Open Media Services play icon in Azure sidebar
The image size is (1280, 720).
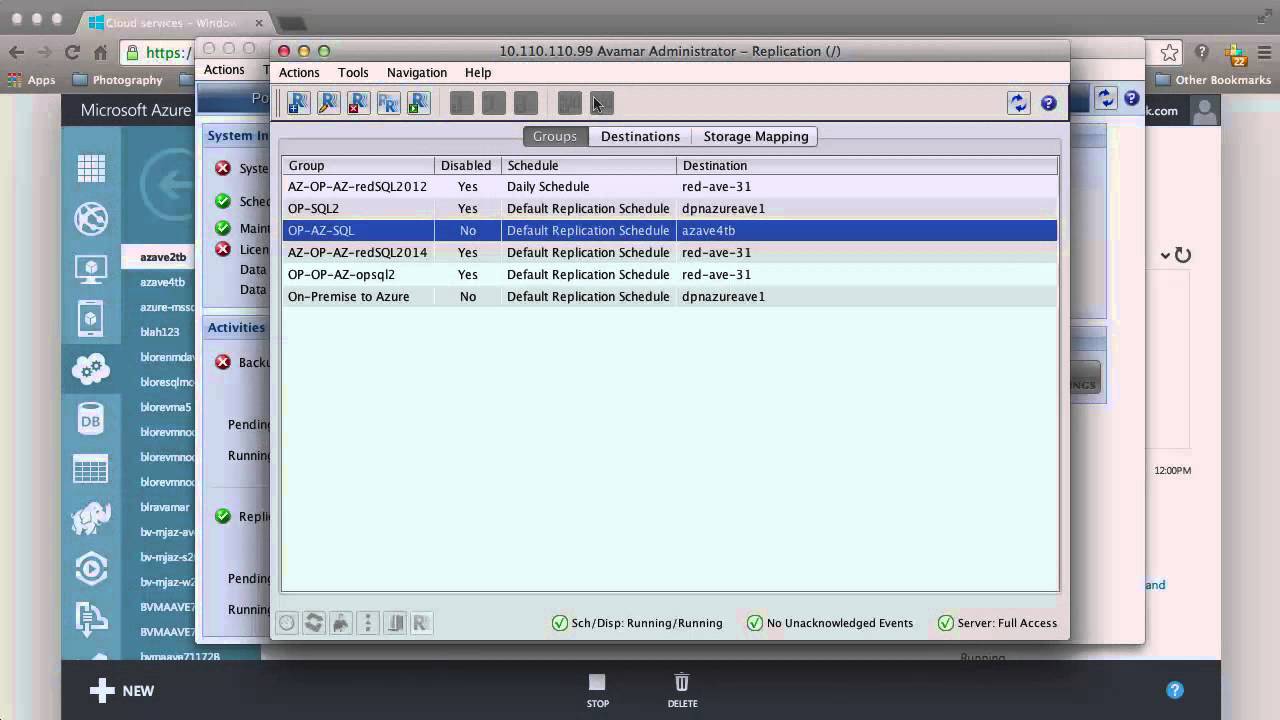coord(91,569)
